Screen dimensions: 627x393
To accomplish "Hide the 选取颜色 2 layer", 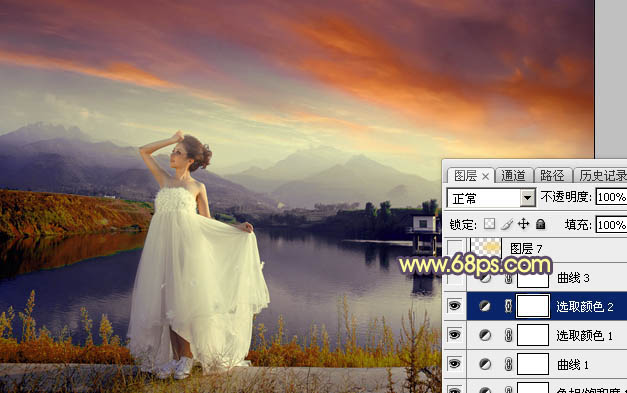I will coord(455,306).
